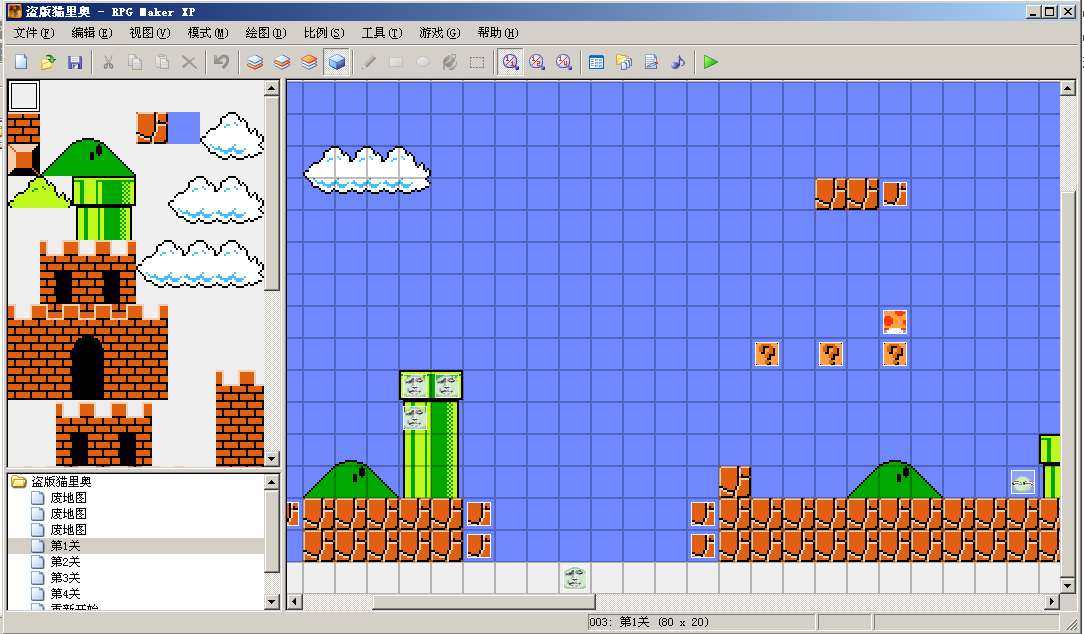This screenshot has width=1084, height=634.
Task: Pick the small brick tile in tileset palette
Action: [24, 128]
